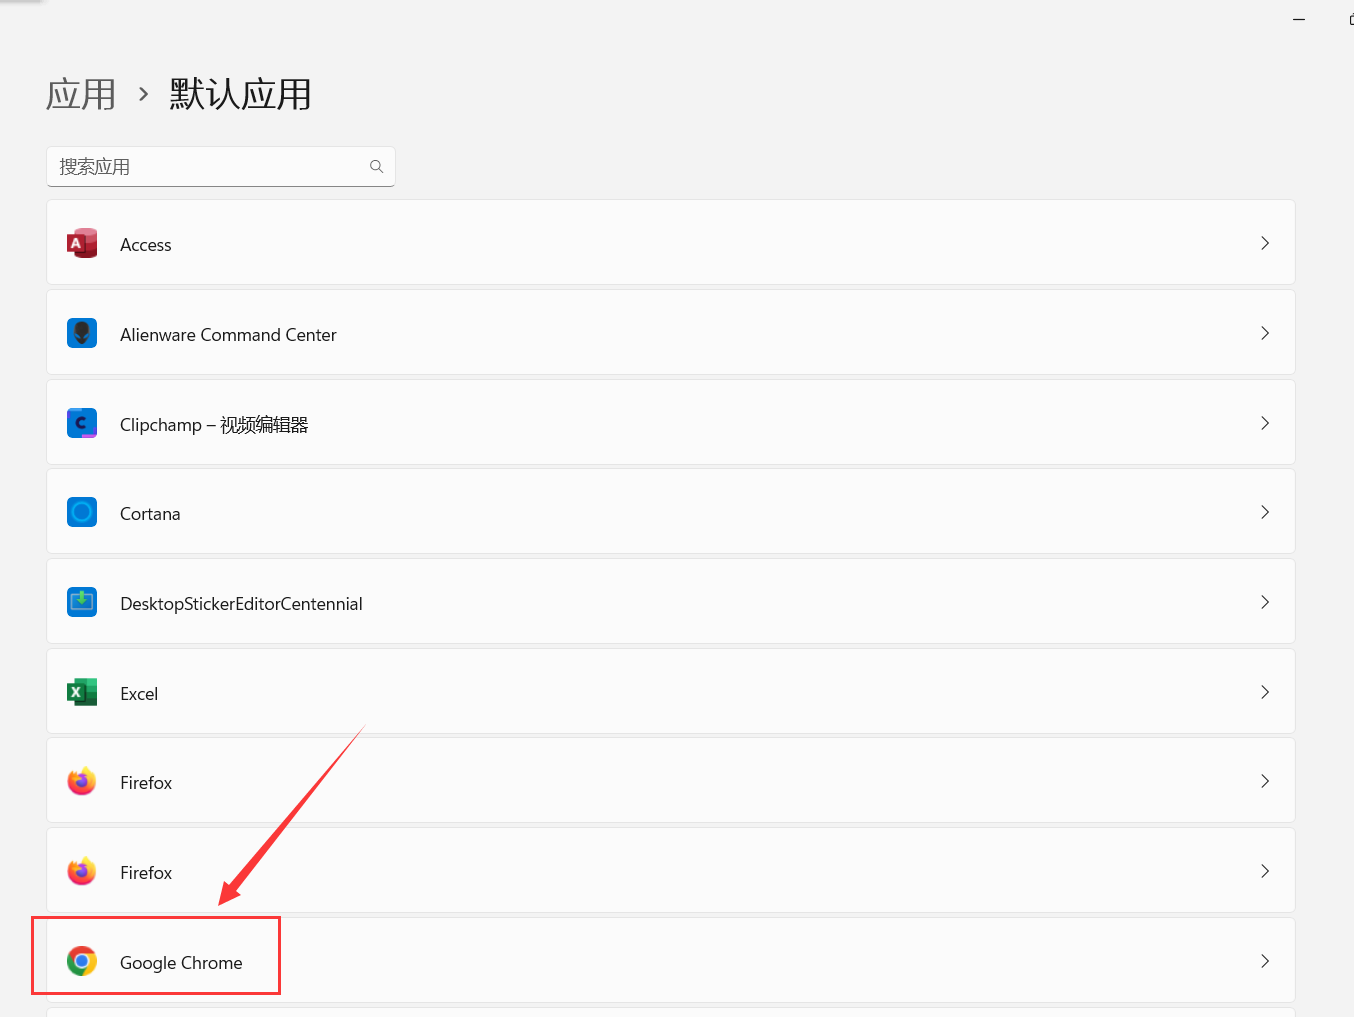Expand the Alienware Command Center chevron

[x=1265, y=333]
